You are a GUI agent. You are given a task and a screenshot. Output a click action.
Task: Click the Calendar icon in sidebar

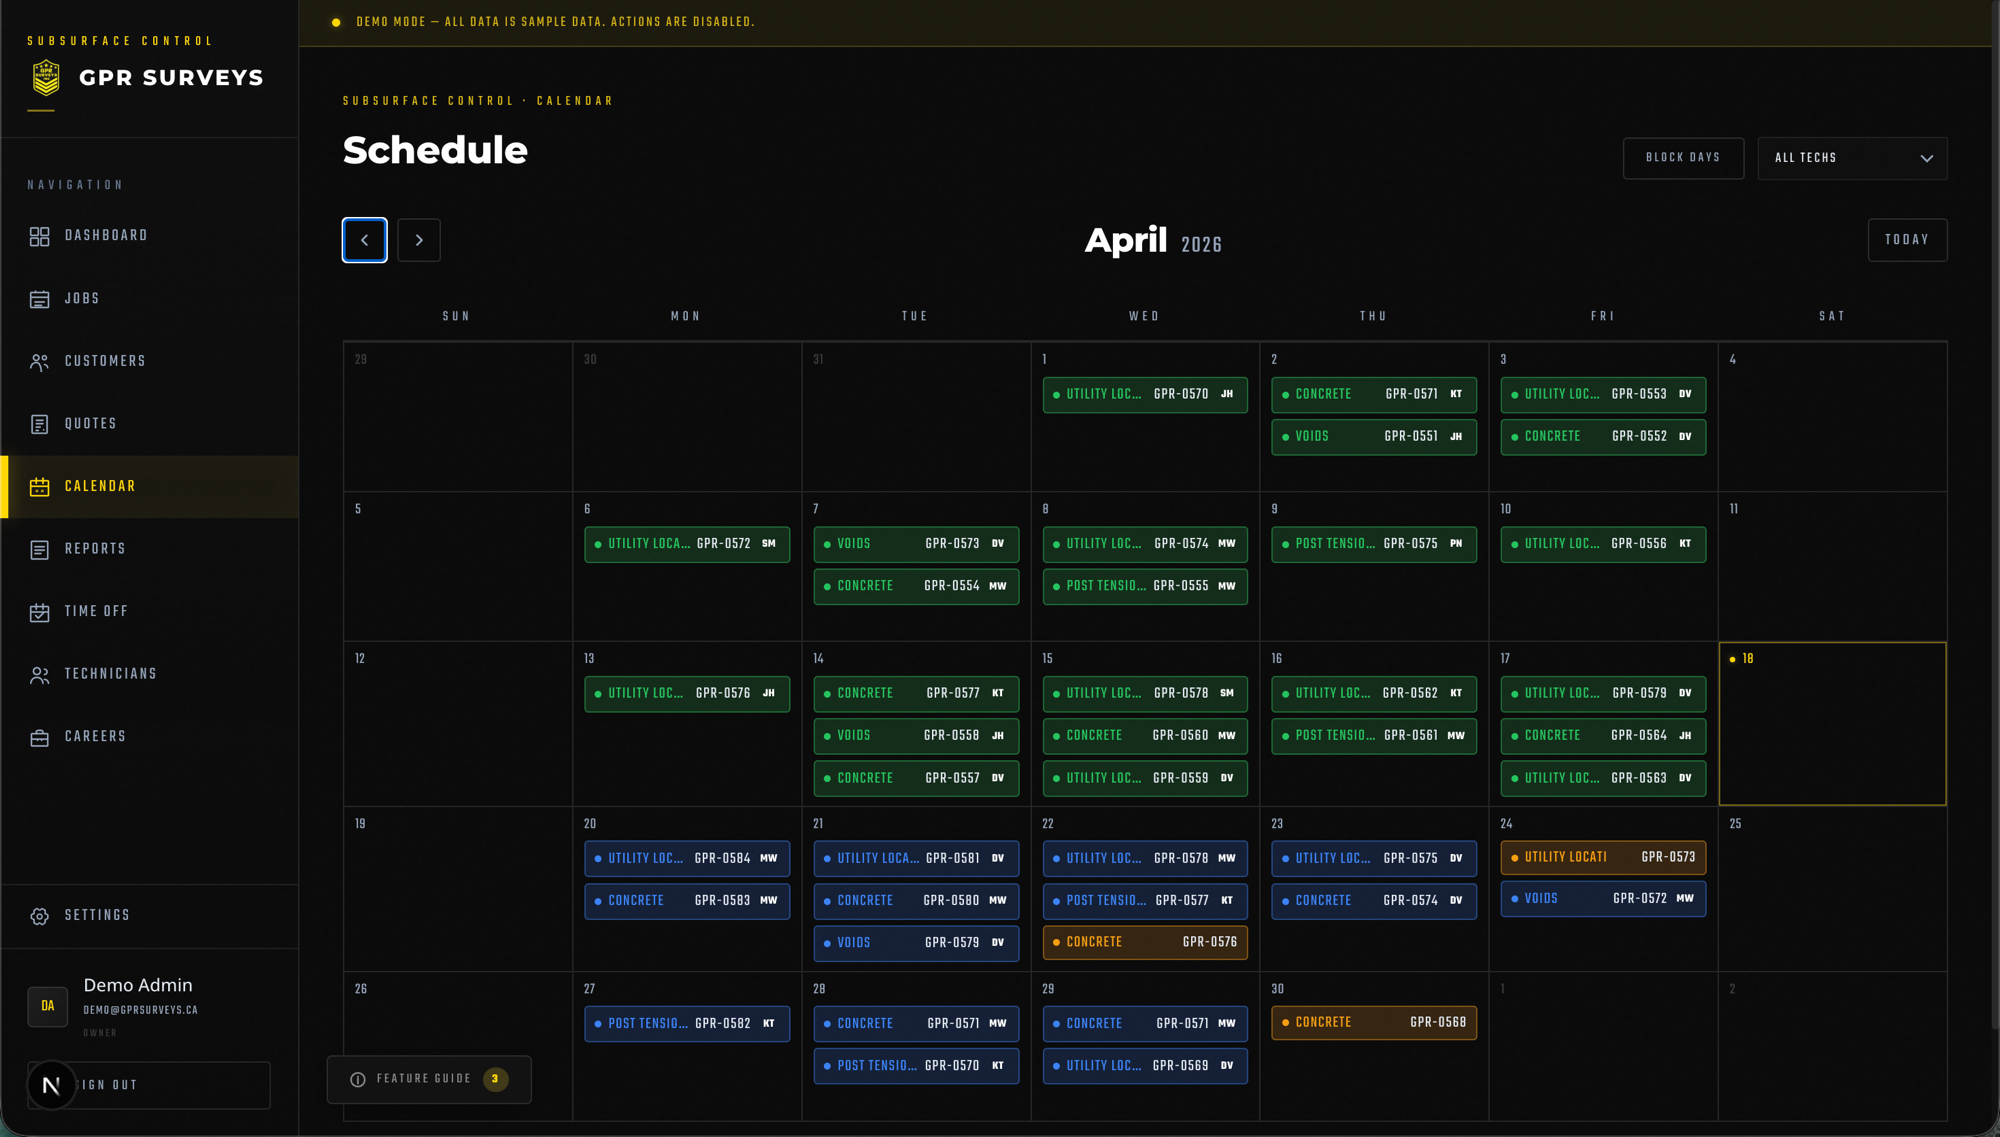click(x=39, y=487)
